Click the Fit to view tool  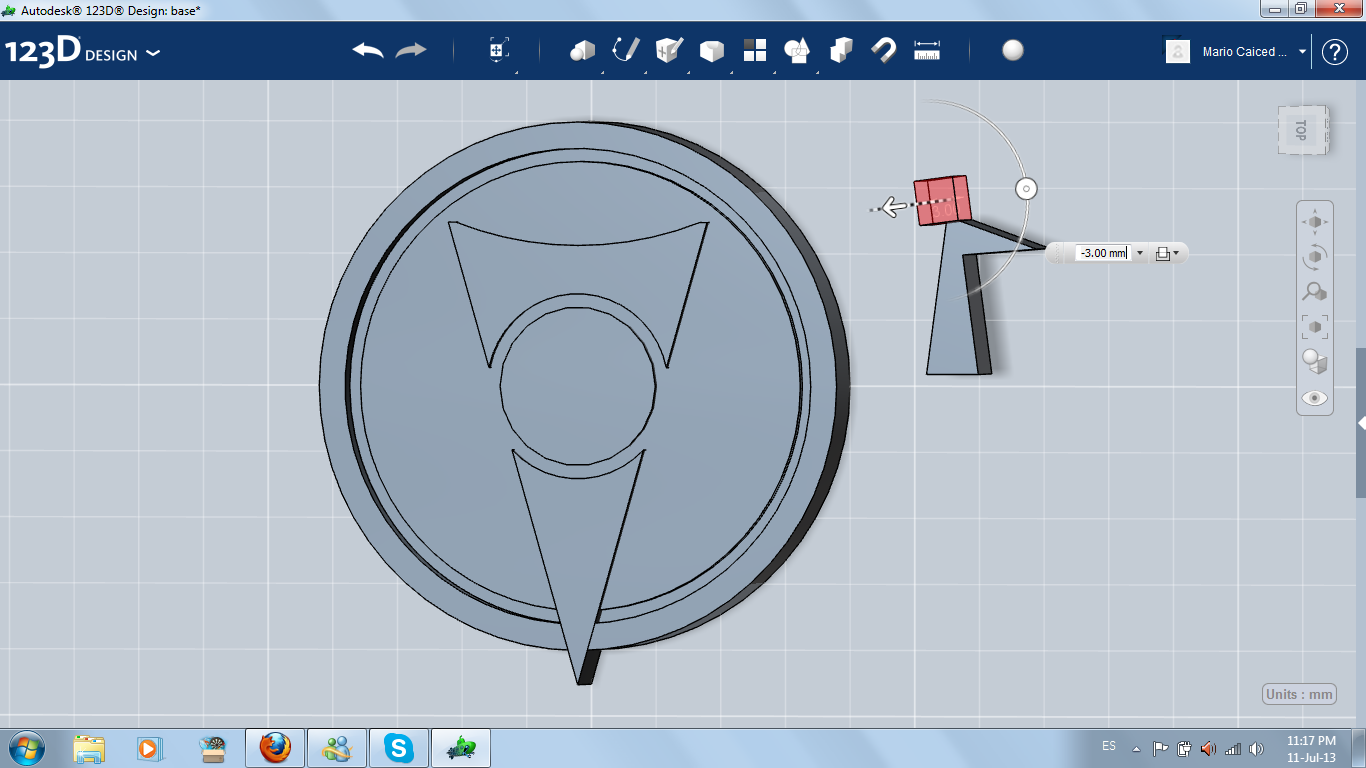1314,327
